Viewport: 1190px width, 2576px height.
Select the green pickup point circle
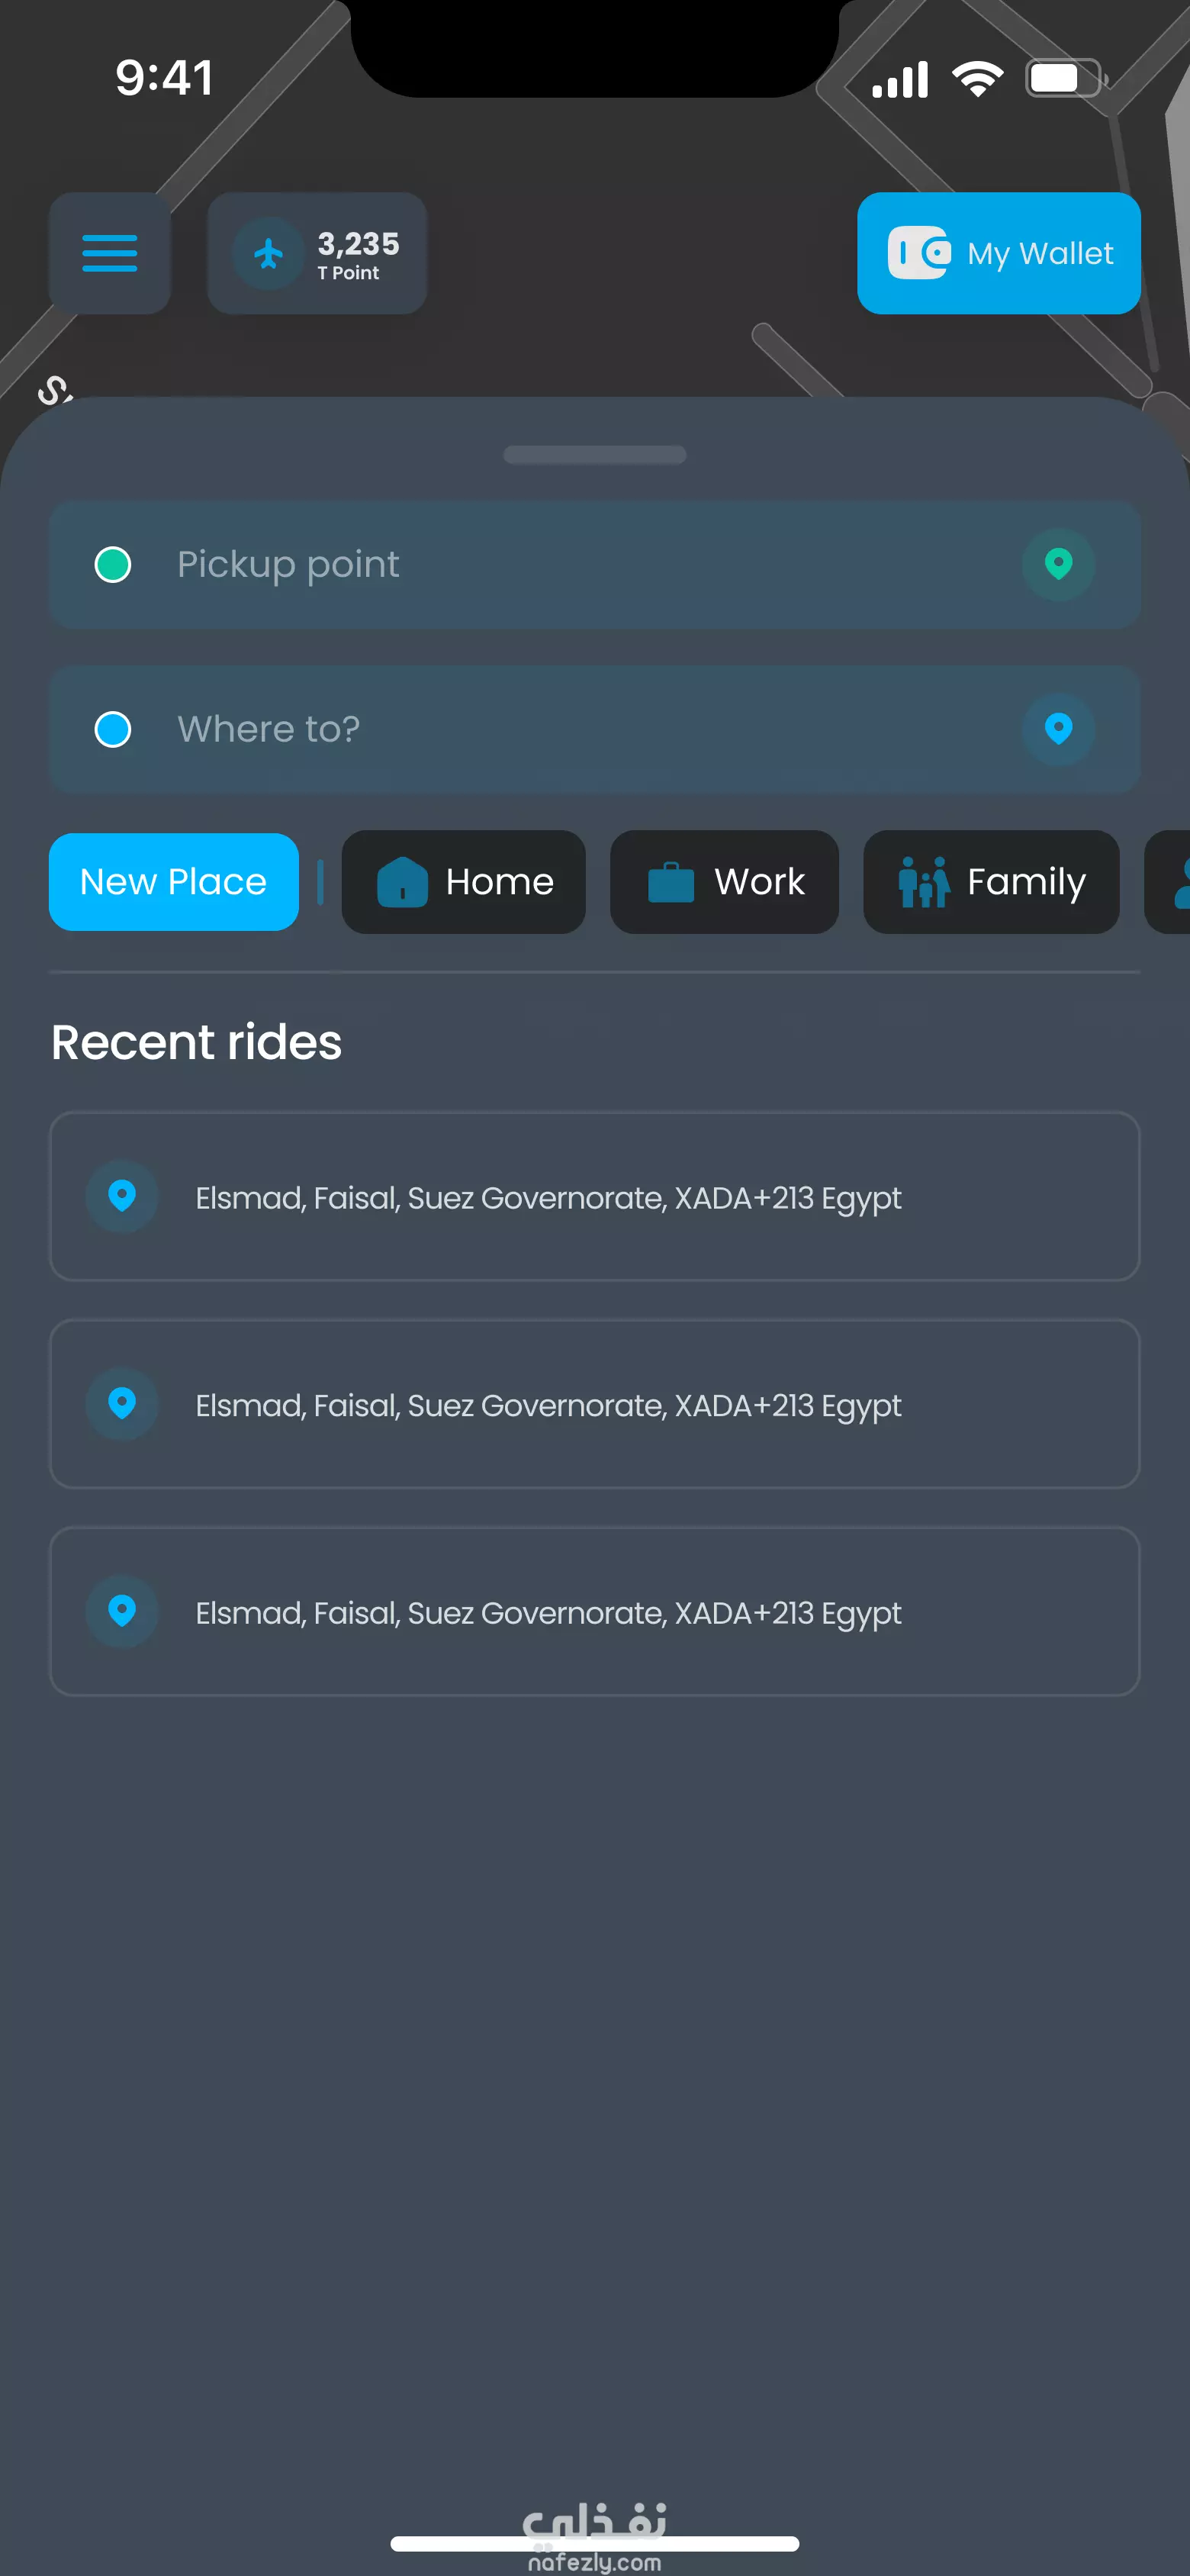(x=113, y=564)
